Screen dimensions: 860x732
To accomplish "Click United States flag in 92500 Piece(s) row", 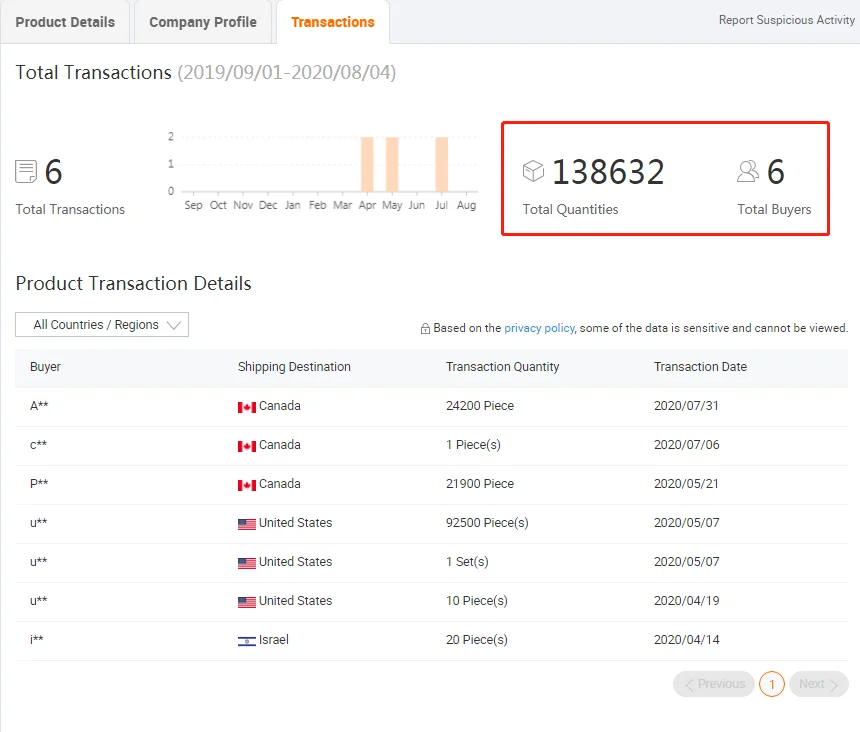I will 247,524.
